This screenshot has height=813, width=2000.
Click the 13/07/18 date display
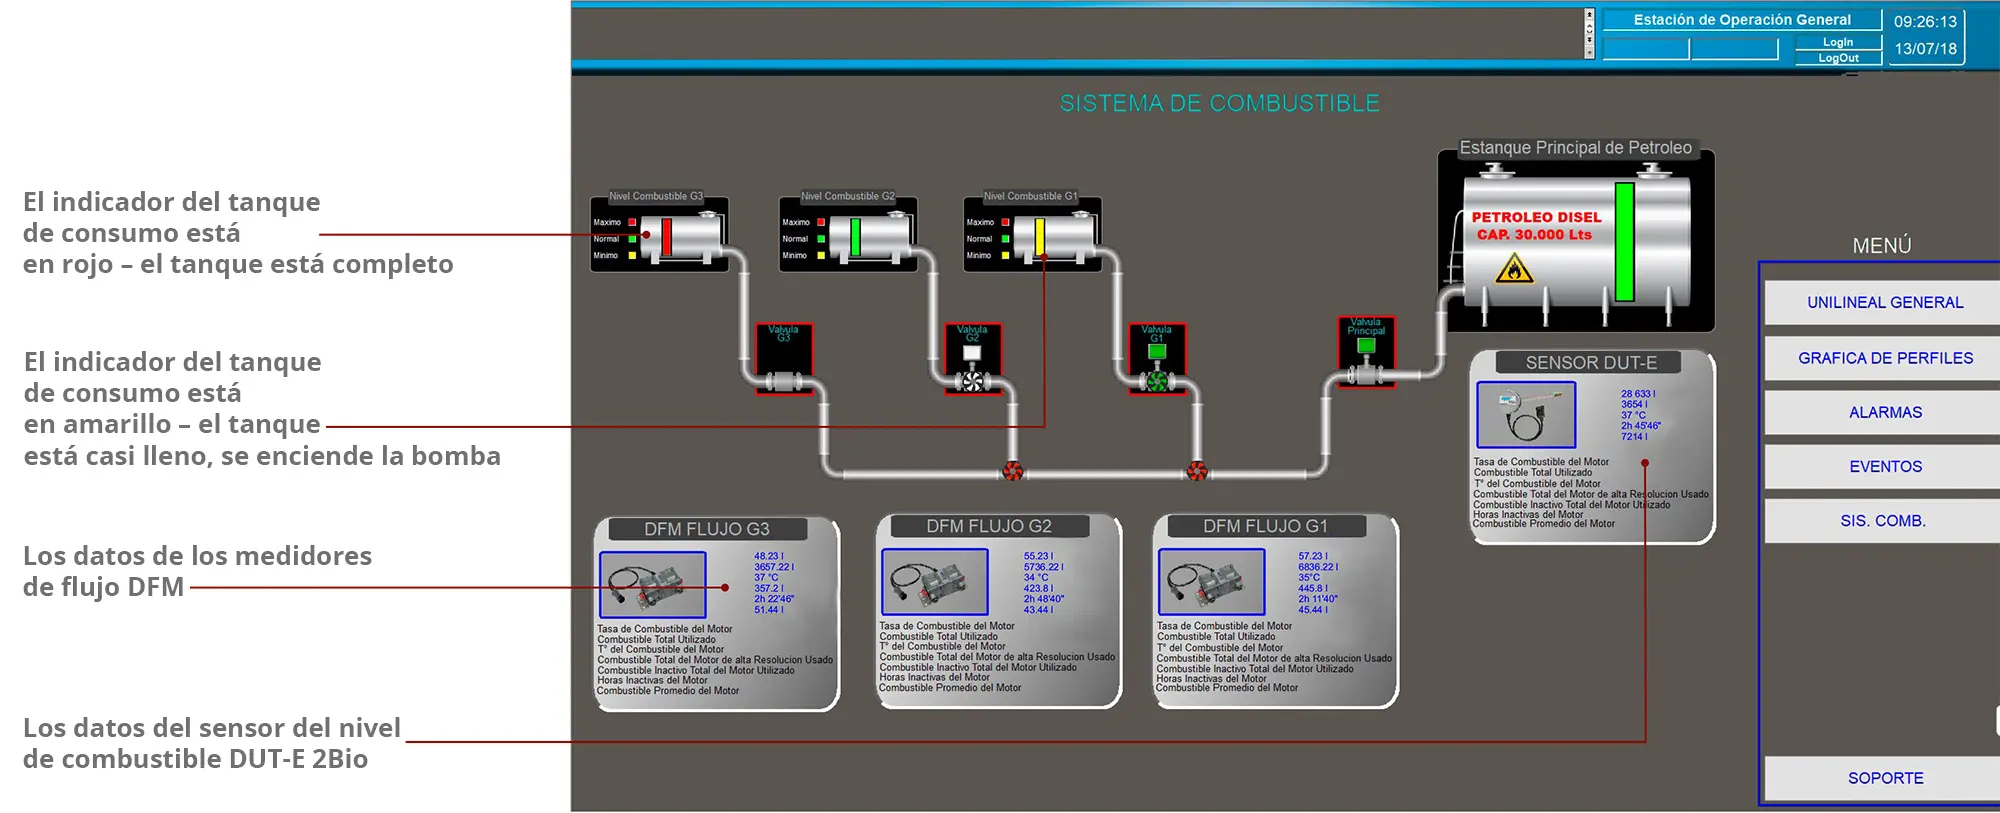coord(1925,48)
